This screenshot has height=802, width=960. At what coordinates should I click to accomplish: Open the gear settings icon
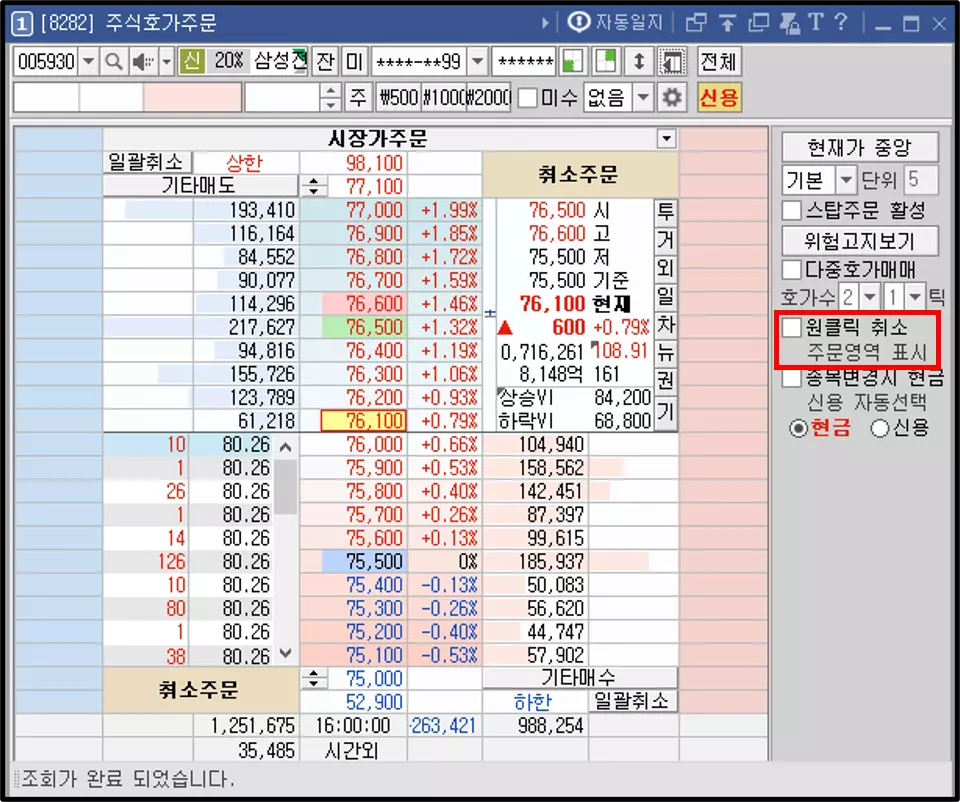coord(672,98)
